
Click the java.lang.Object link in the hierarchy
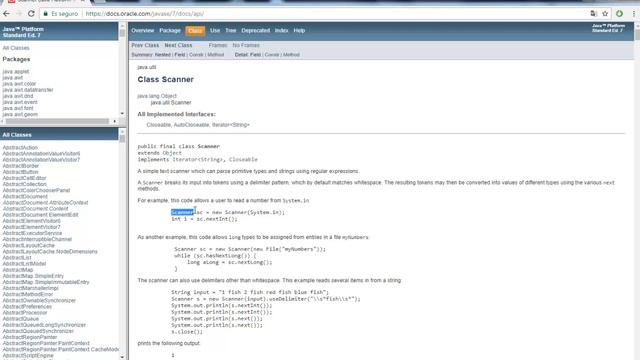coord(157,96)
